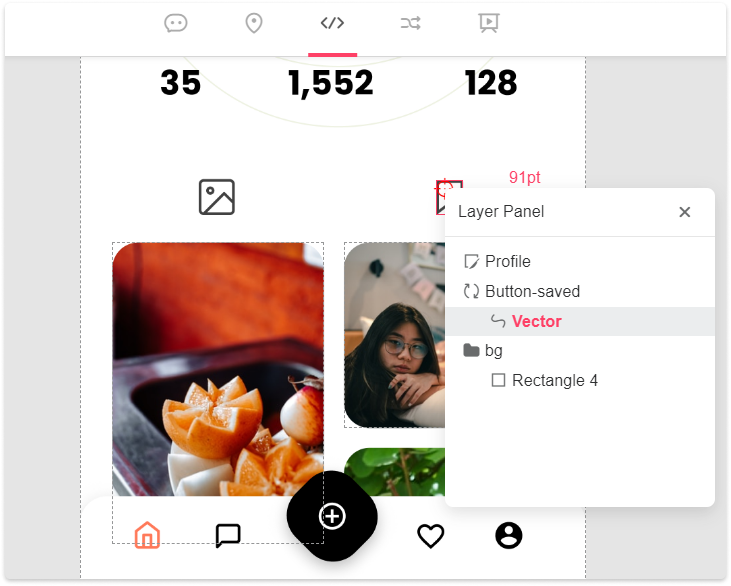Screen dimensions: 731x586
Task: Select the woman with glasses photo
Action: point(394,335)
